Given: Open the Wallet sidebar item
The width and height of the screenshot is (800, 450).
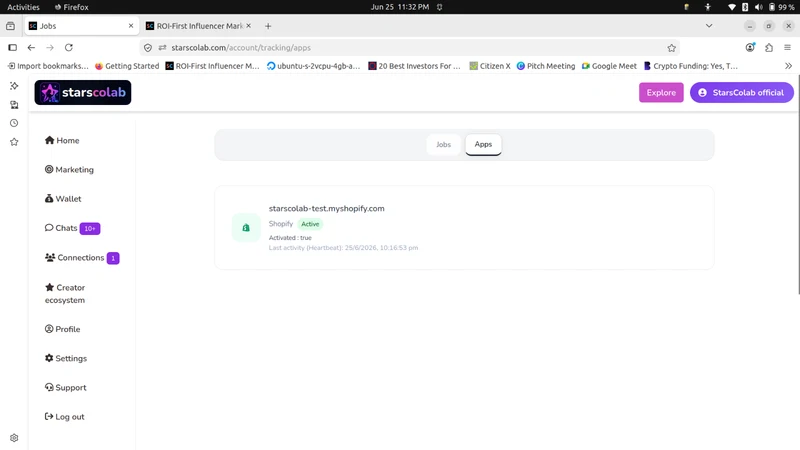Looking at the screenshot, I should (x=63, y=198).
